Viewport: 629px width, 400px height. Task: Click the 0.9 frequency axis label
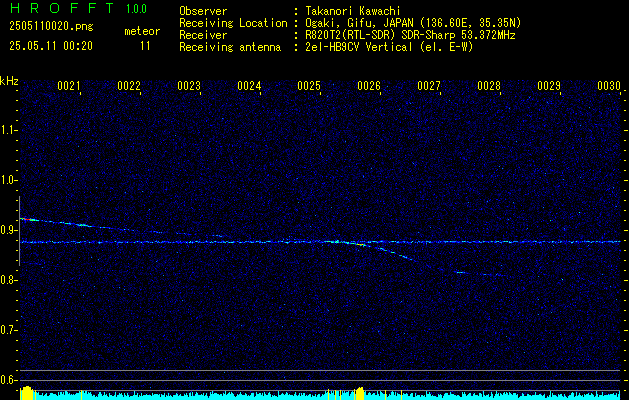click(8, 230)
